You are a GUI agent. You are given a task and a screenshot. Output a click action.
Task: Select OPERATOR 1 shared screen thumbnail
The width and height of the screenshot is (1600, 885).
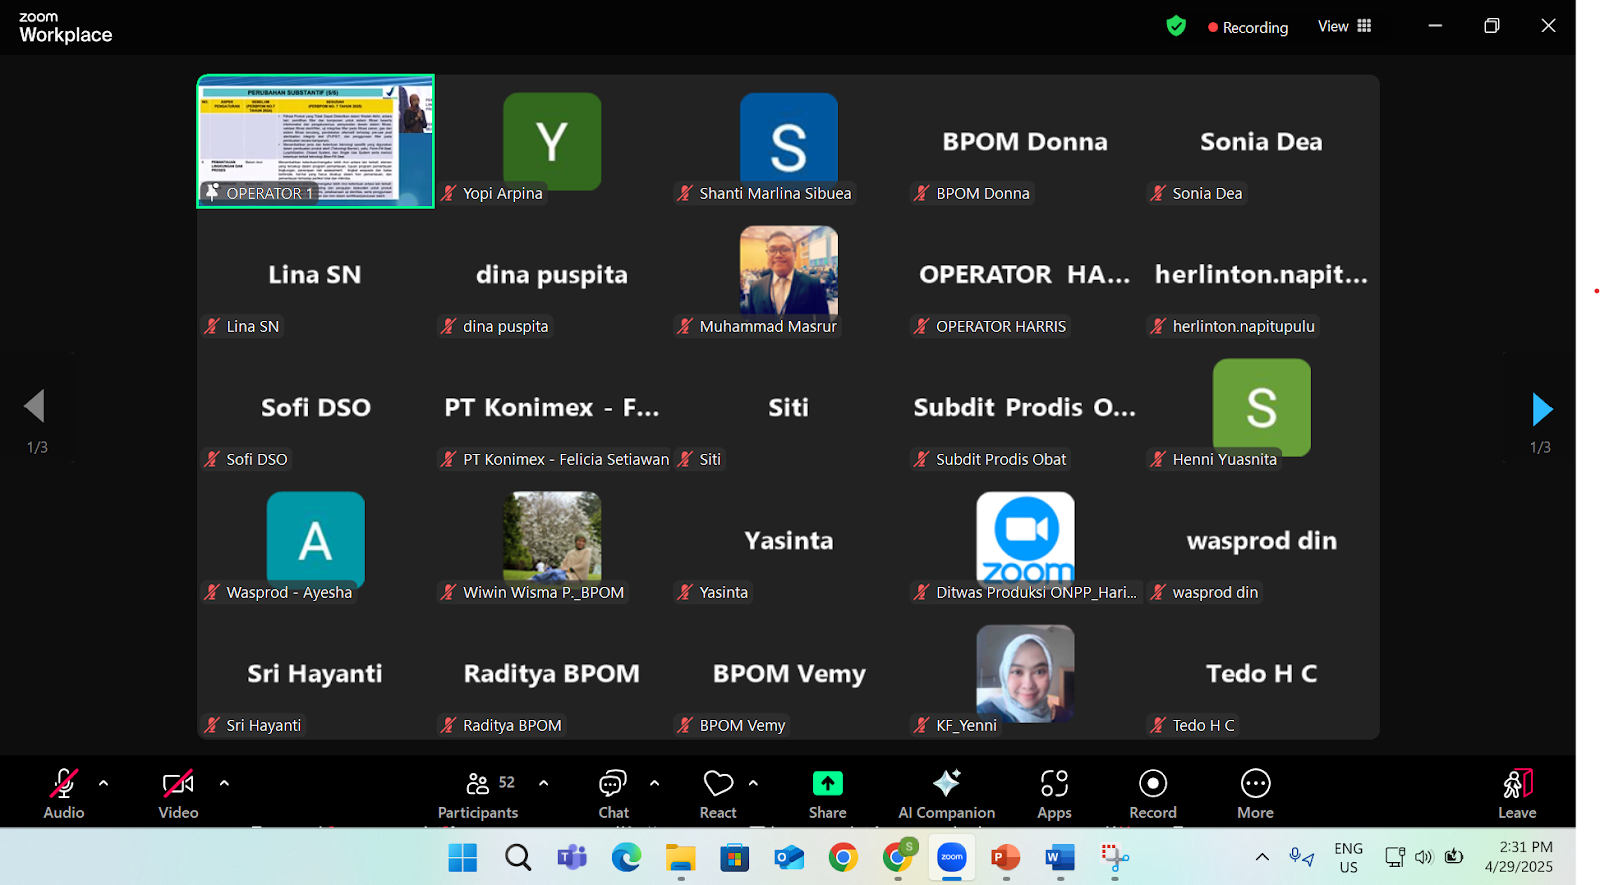[315, 141]
